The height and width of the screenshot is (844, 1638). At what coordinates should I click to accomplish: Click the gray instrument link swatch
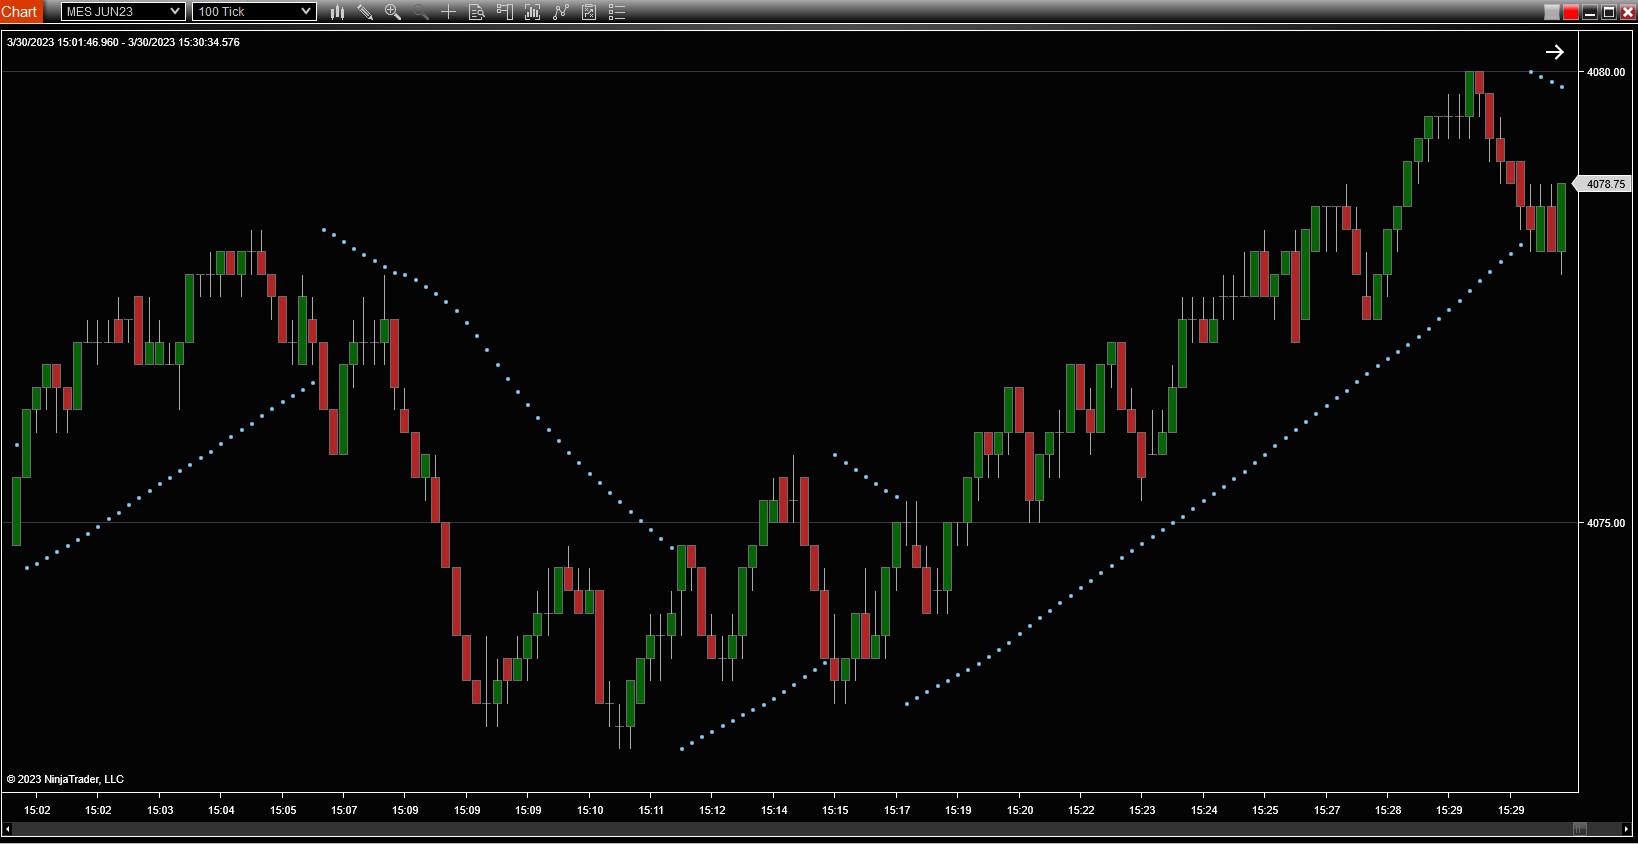1552,12
